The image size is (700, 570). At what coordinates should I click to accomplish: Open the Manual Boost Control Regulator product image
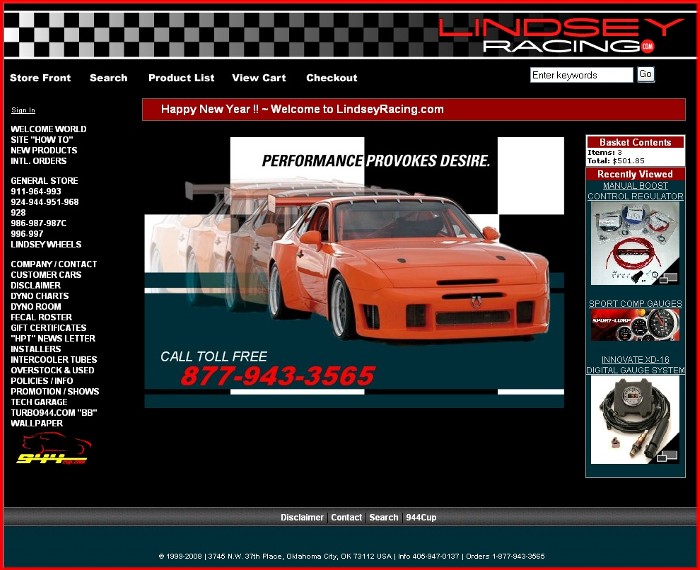635,243
